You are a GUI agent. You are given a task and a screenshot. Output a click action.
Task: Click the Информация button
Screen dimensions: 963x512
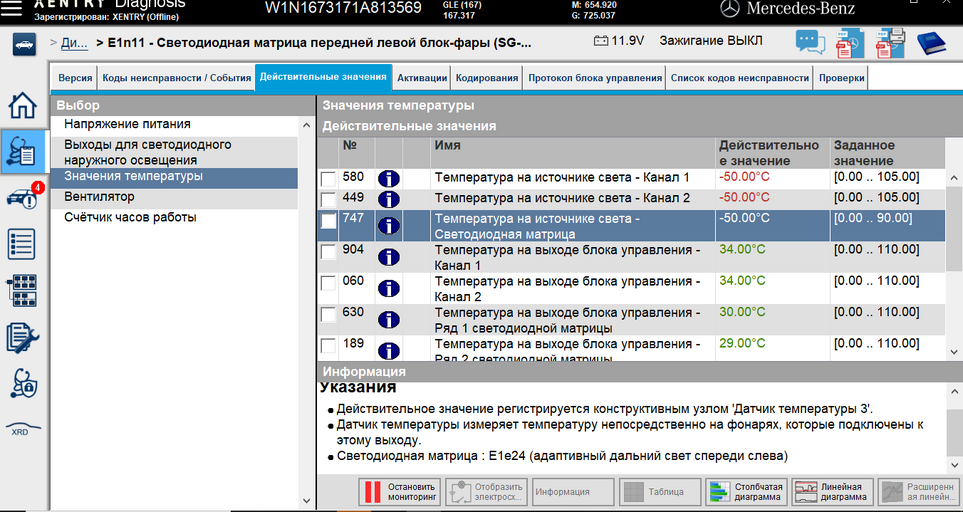(572, 492)
